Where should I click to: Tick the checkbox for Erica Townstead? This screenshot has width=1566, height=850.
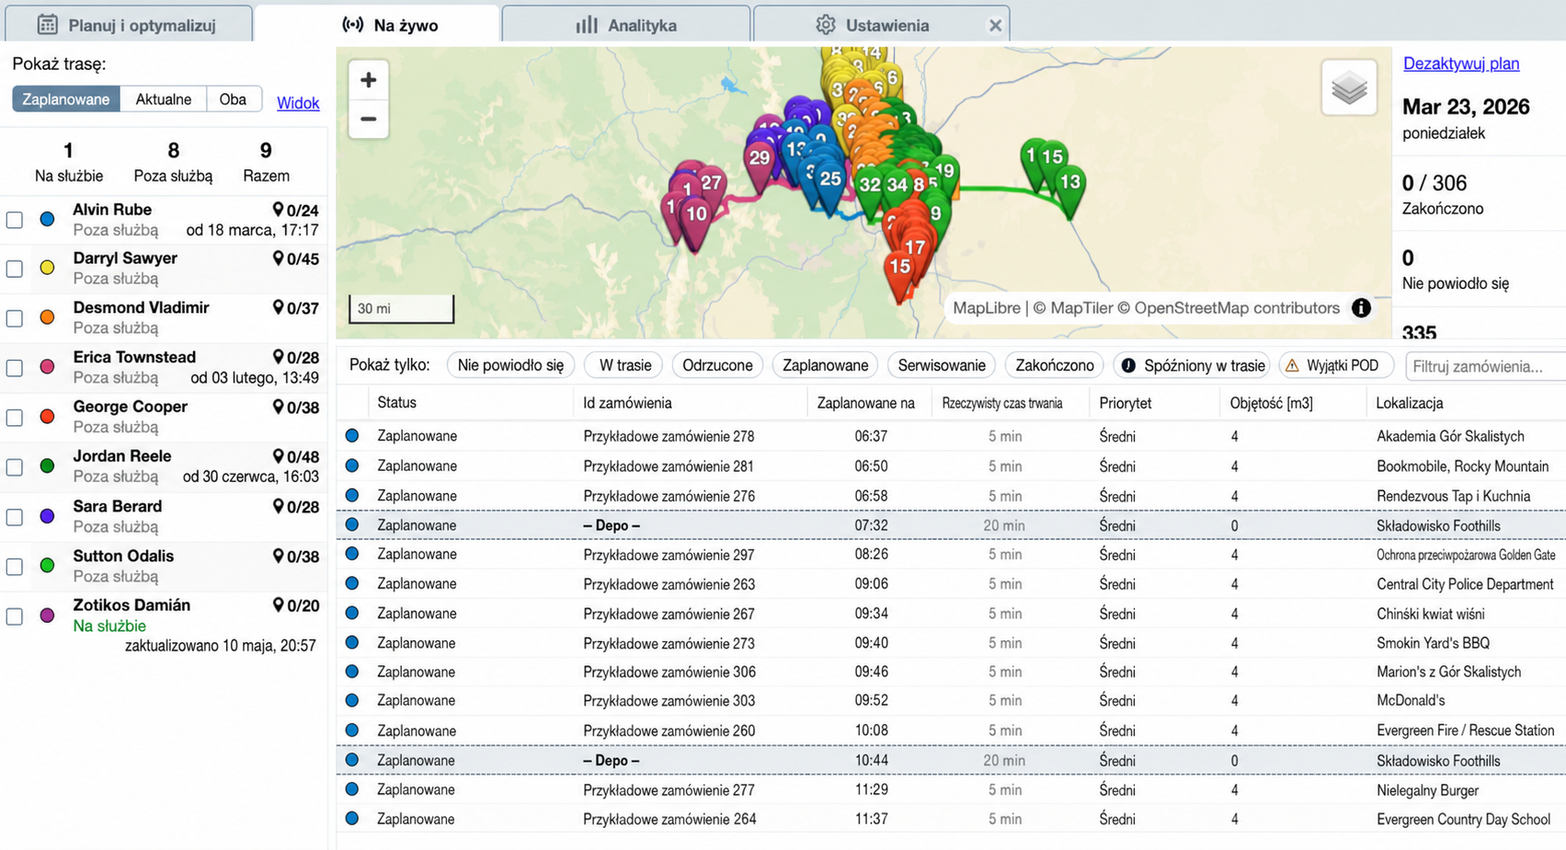tap(14, 368)
